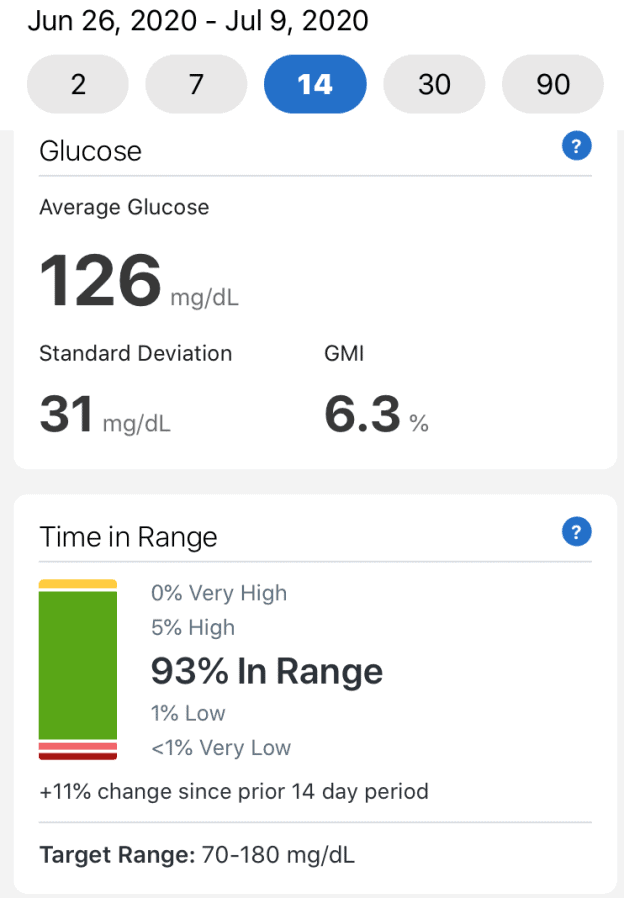Switch to the 90 day range
The image size is (624, 898).
coord(552,84)
